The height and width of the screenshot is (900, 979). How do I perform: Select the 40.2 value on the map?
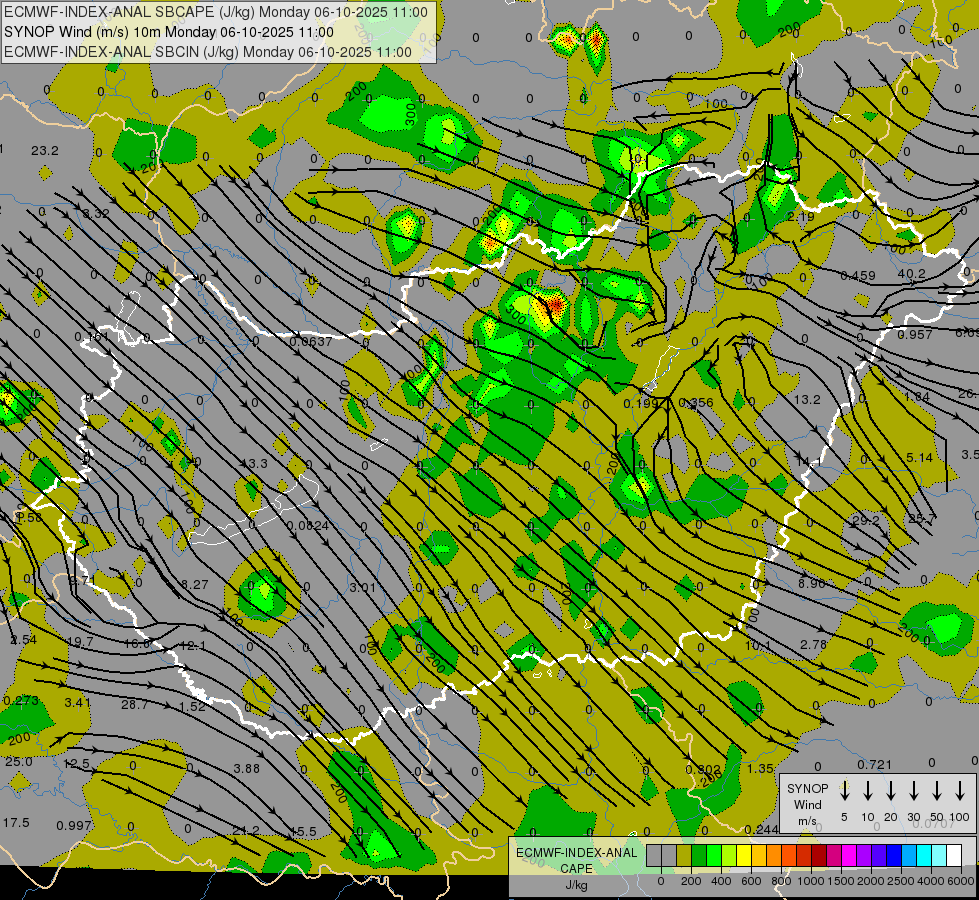coord(911,274)
